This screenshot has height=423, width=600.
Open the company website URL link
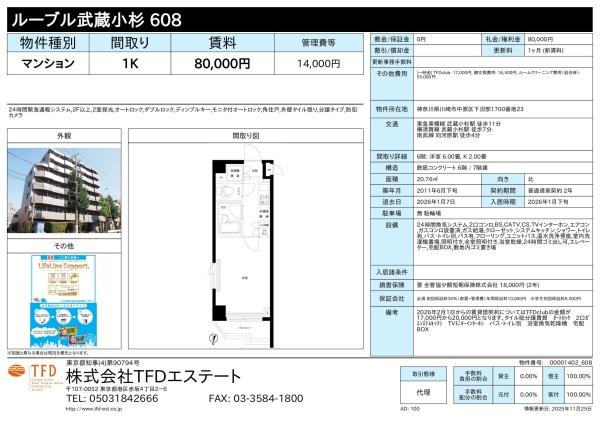point(94,409)
